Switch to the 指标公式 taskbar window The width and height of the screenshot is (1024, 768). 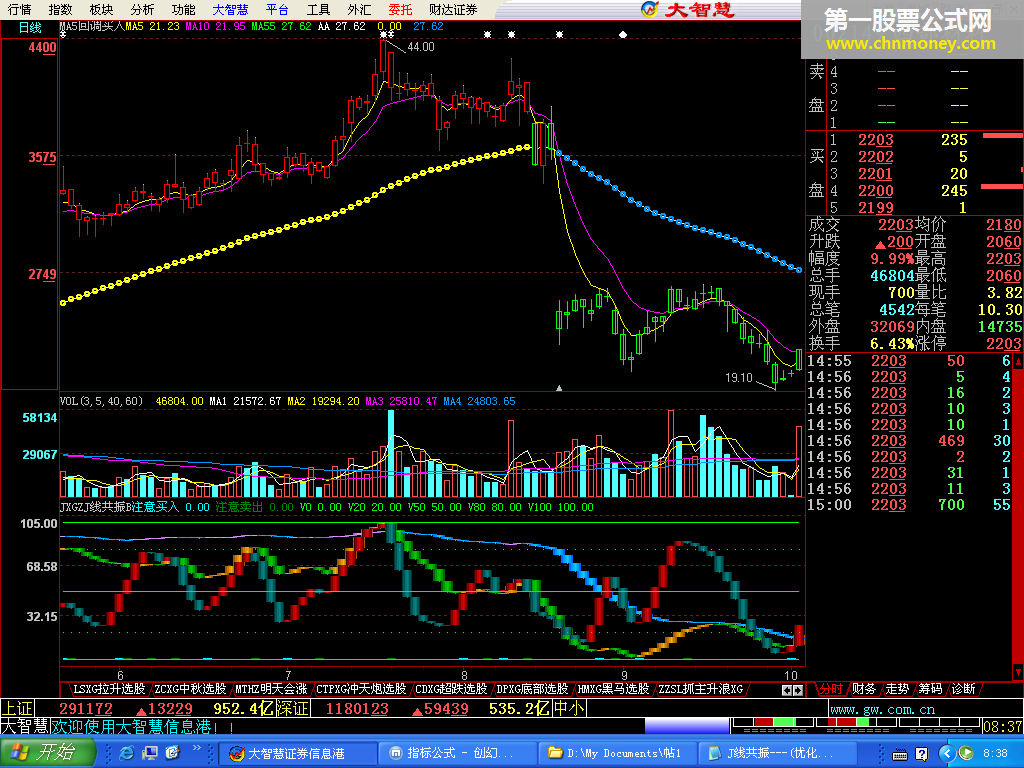(x=457, y=754)
